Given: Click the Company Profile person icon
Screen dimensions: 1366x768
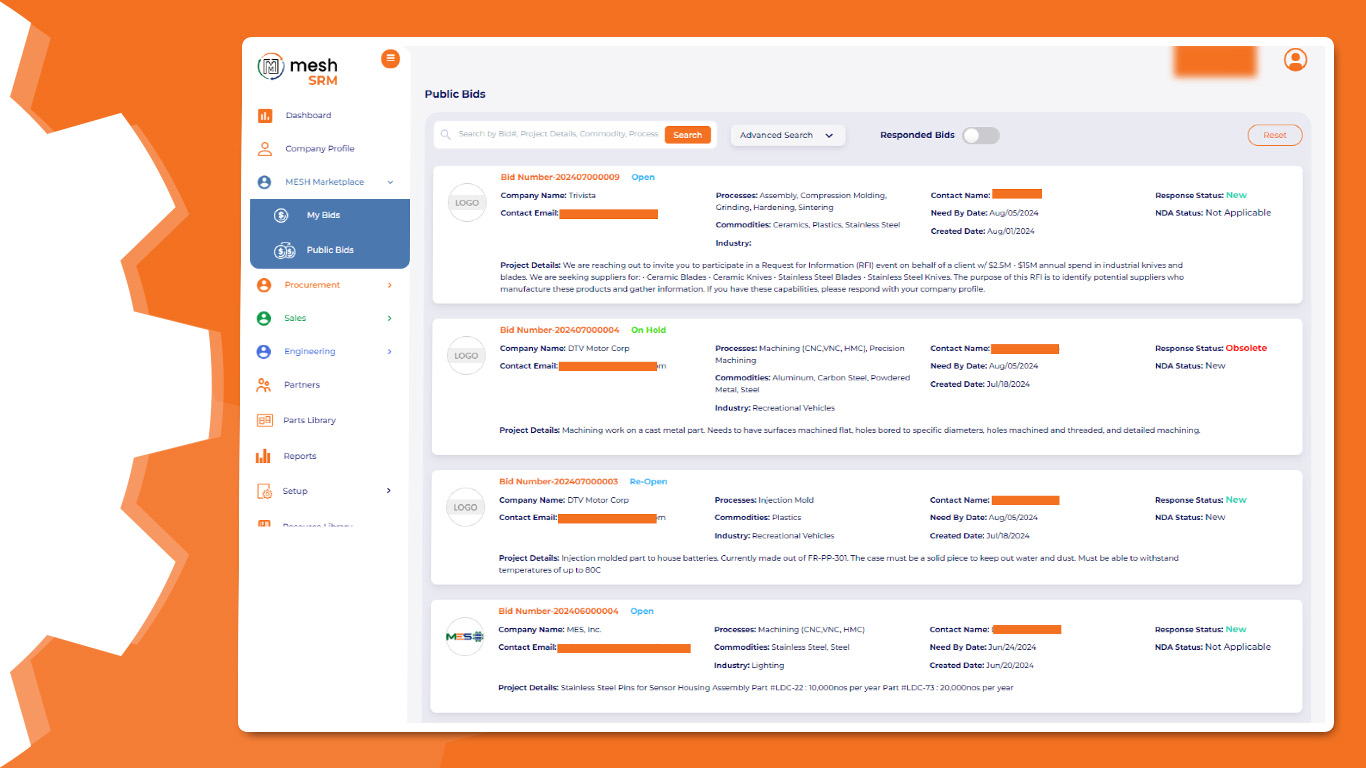Looking at the screenshot, I should (x=264, y=149).
